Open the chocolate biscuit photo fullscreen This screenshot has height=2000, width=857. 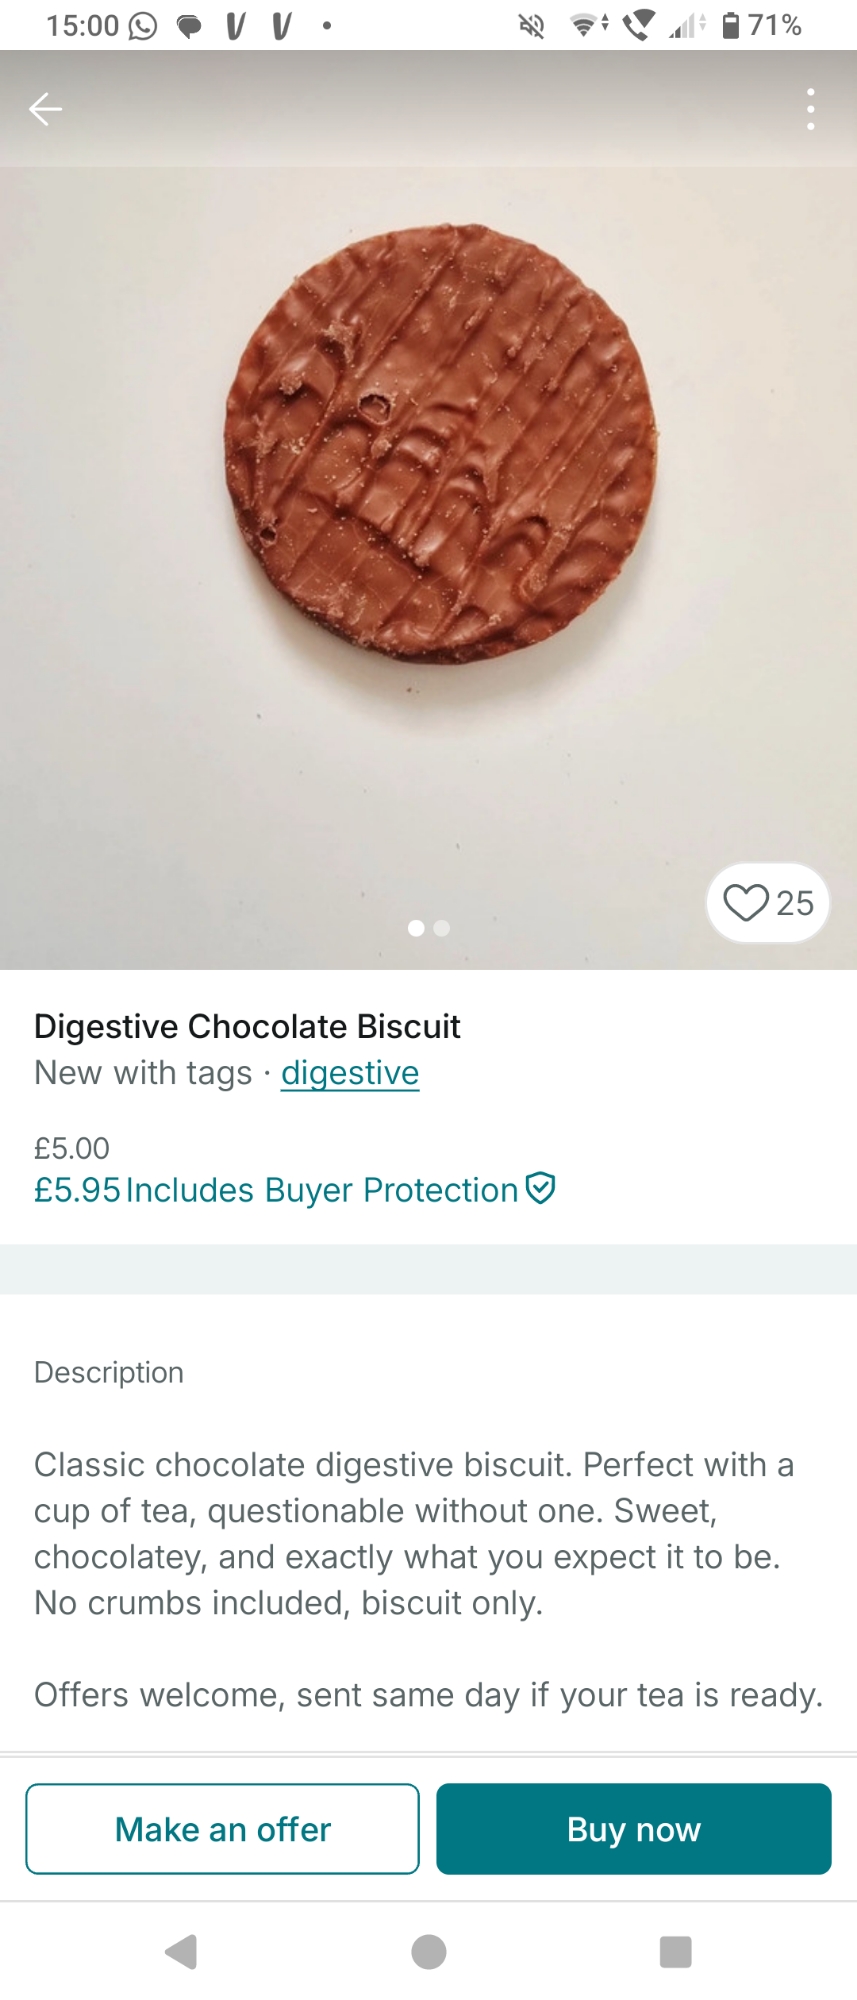(440, 445)
